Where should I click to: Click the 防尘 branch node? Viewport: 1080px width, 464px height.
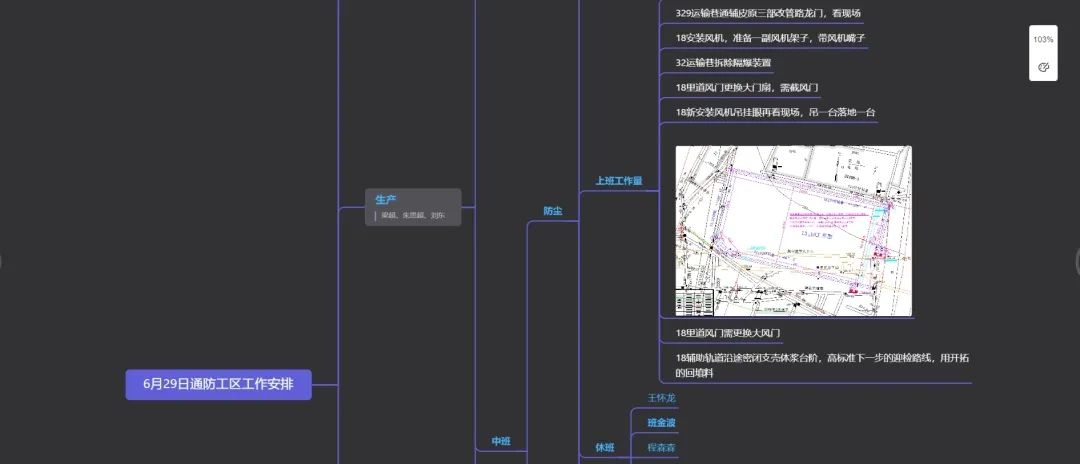point(552,211)
